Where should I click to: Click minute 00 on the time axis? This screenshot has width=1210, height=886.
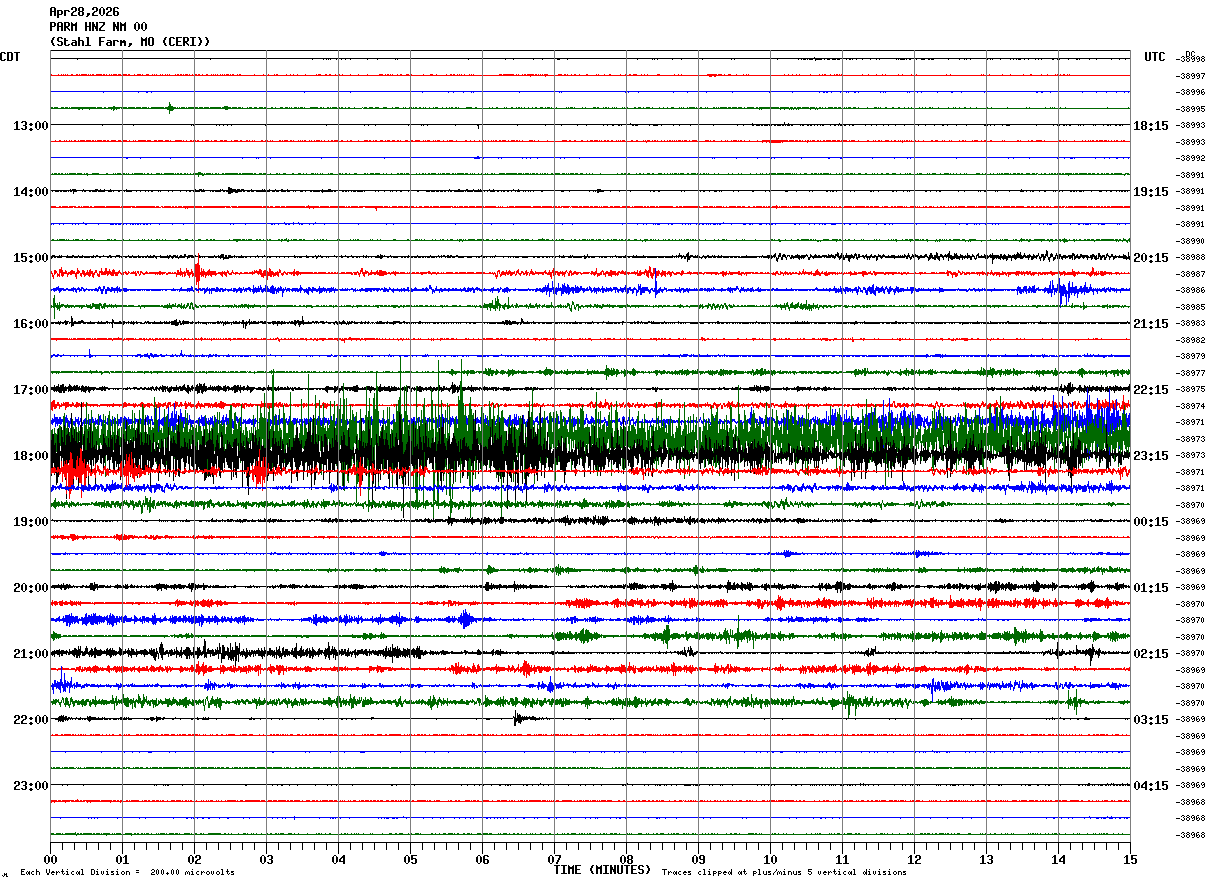[x=51, y=860]
